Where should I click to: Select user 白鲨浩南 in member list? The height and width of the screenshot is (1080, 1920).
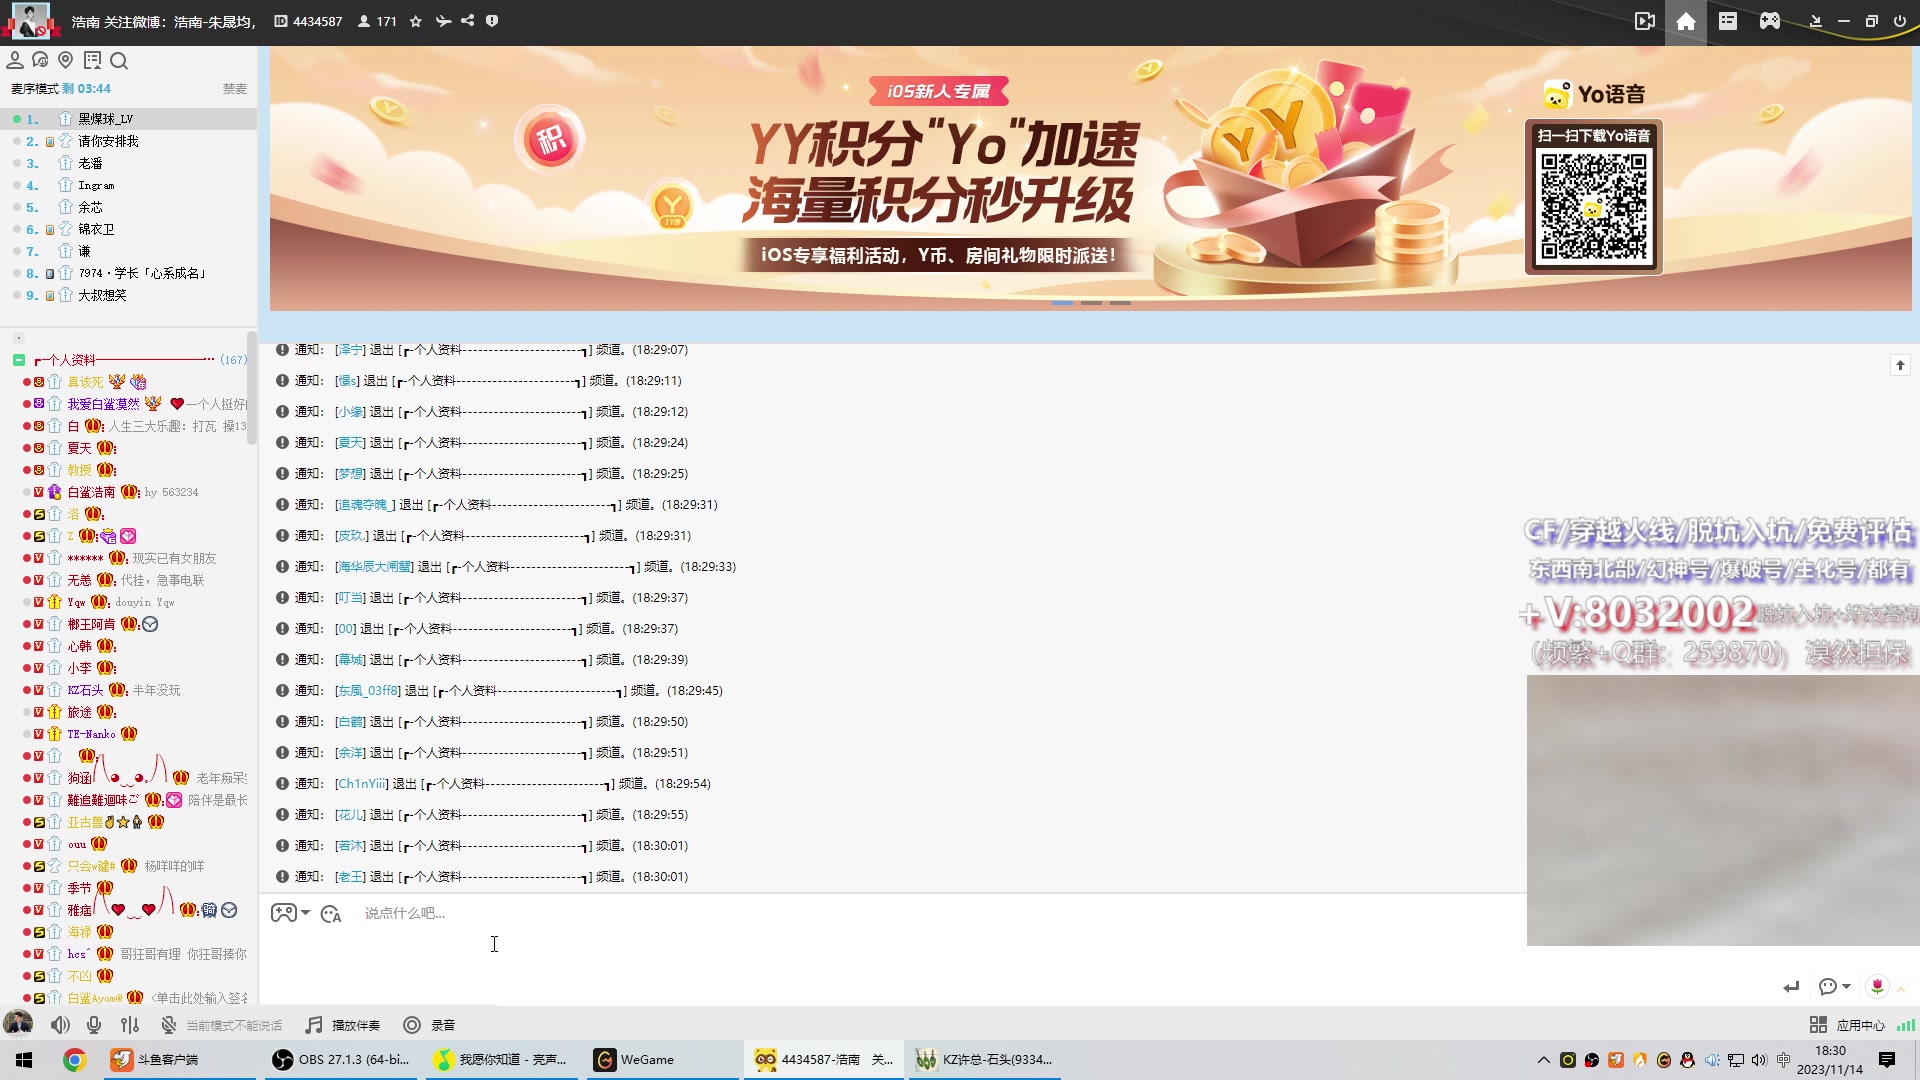[91, 492]
